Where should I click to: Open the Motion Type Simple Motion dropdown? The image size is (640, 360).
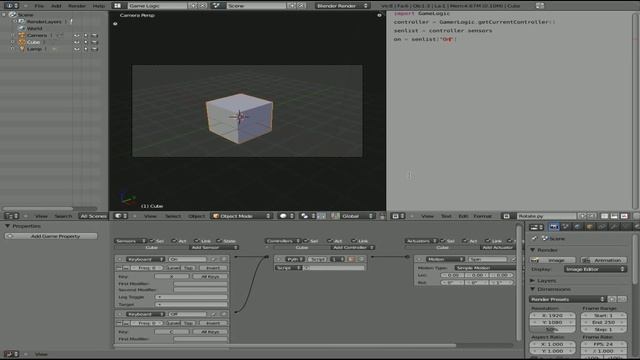485,268
